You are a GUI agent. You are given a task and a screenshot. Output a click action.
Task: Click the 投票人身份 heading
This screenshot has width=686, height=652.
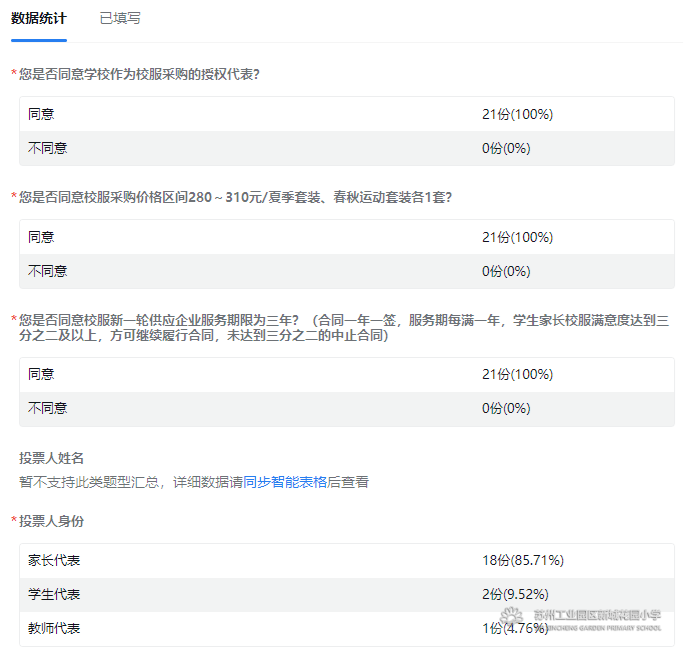[51, 521]
